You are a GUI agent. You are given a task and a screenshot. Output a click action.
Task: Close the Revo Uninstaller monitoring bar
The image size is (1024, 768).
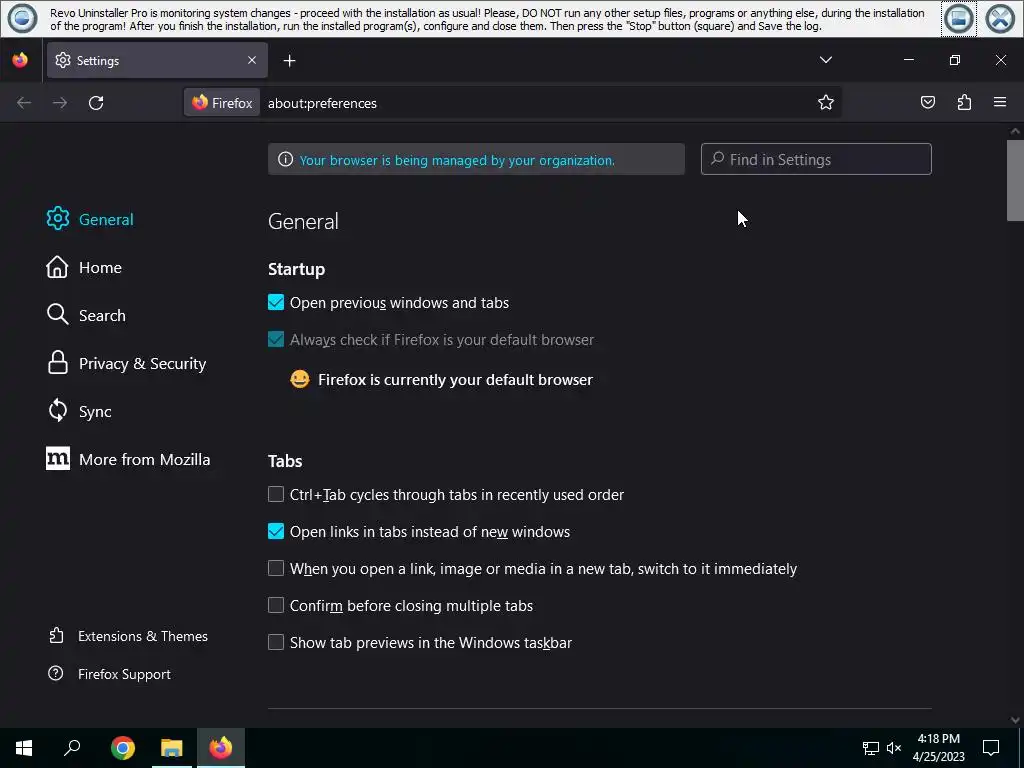click(x=1000, y=19)
